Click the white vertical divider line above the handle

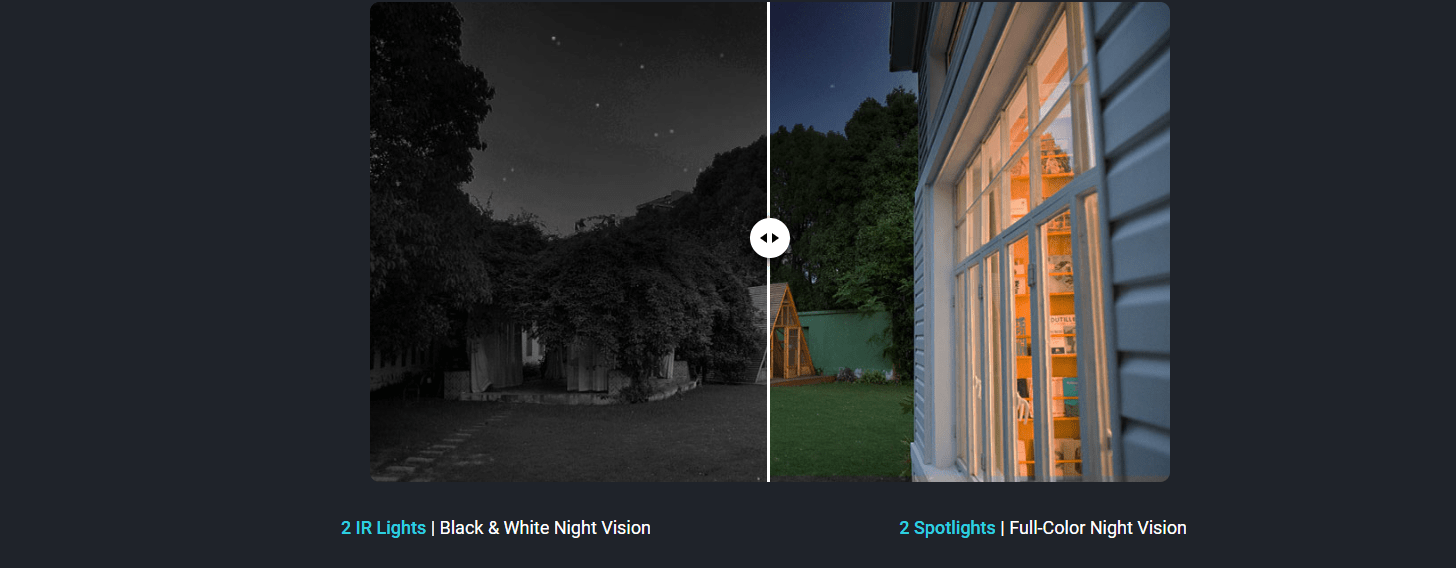pos(768,110)
